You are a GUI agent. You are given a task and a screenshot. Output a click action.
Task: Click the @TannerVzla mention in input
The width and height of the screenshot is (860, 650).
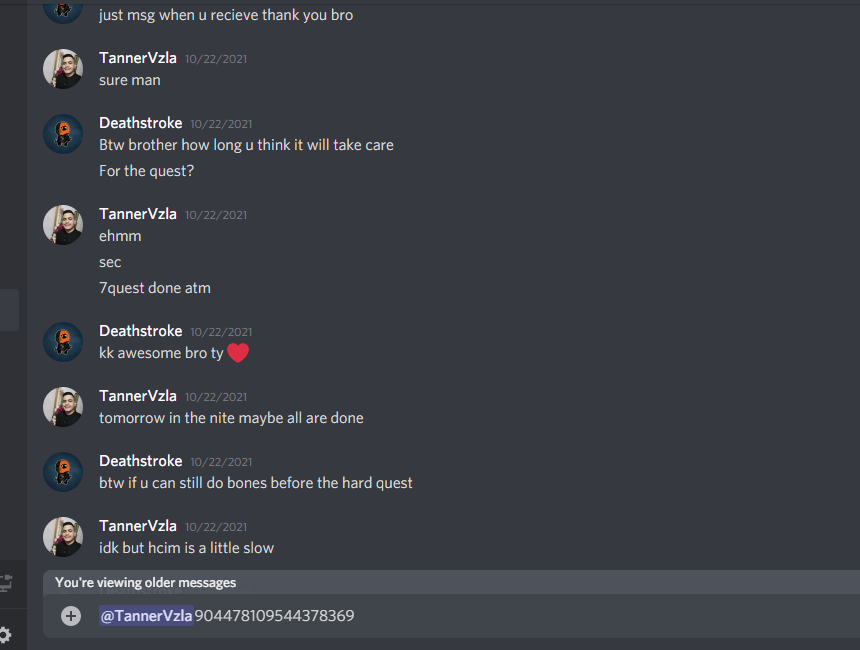click(146, 616)
